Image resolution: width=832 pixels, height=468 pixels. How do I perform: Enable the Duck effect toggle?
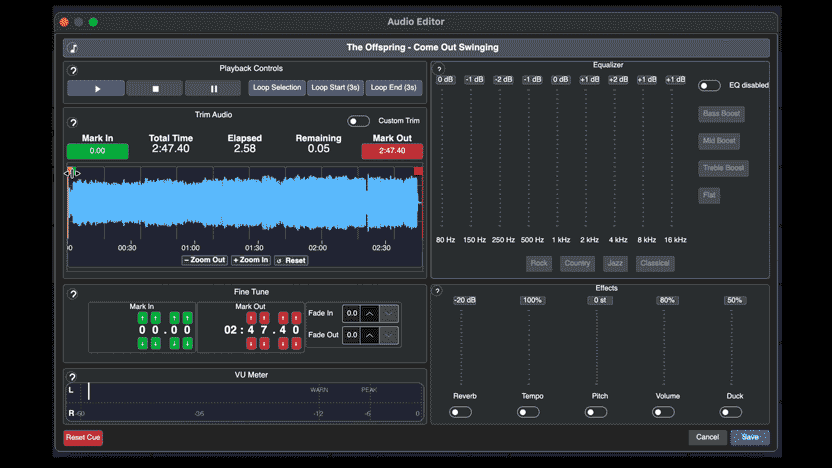[731, 412]
